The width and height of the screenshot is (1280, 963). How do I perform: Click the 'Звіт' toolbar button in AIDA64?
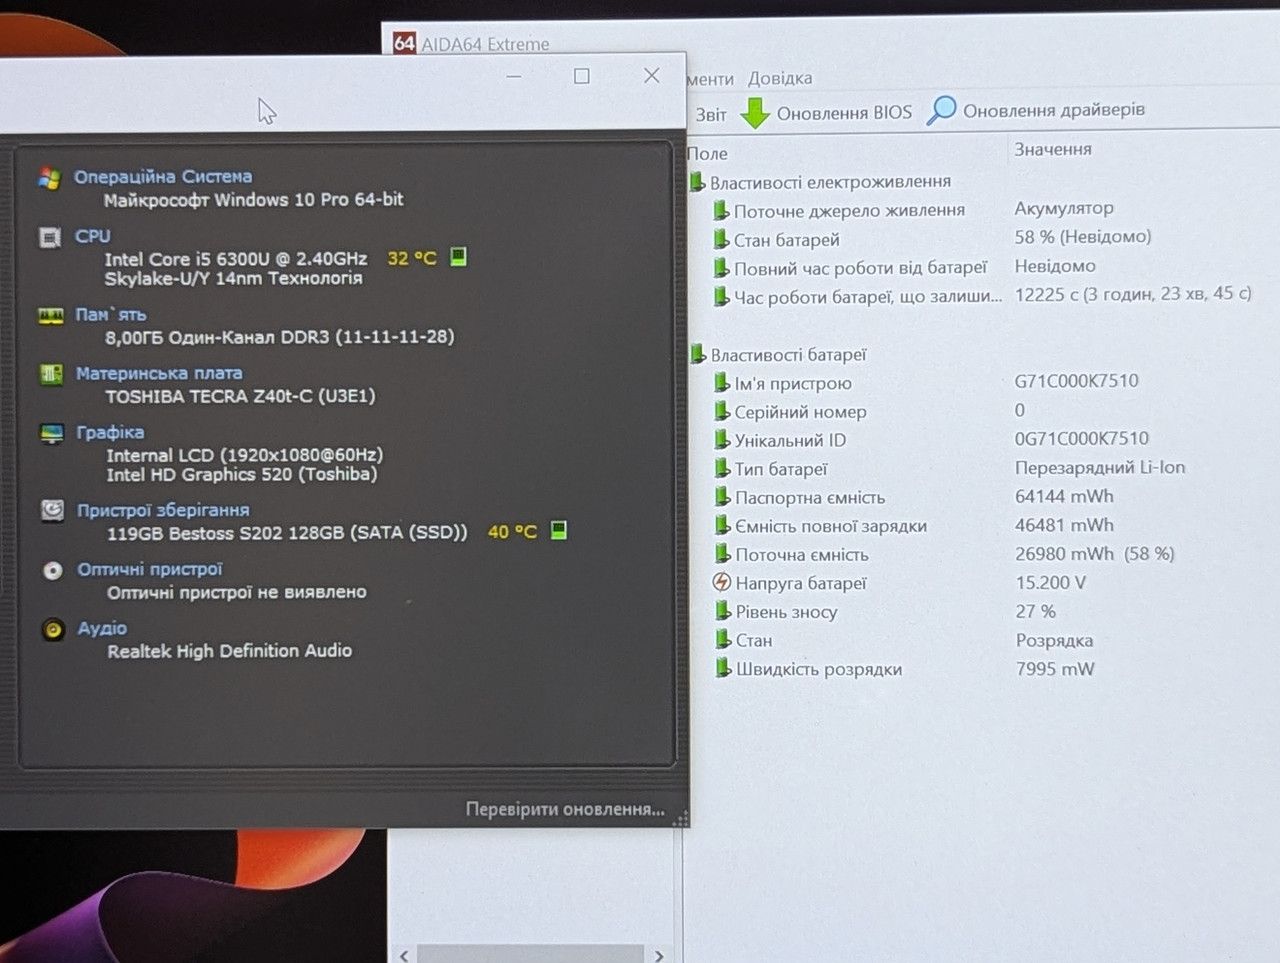point(711,114)
